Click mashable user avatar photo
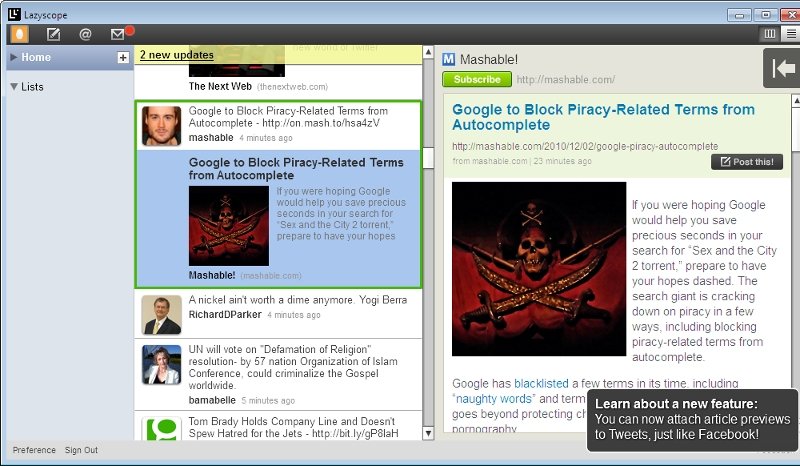The image size is (800, 466). pyautogui.click(x=161, y=126)
